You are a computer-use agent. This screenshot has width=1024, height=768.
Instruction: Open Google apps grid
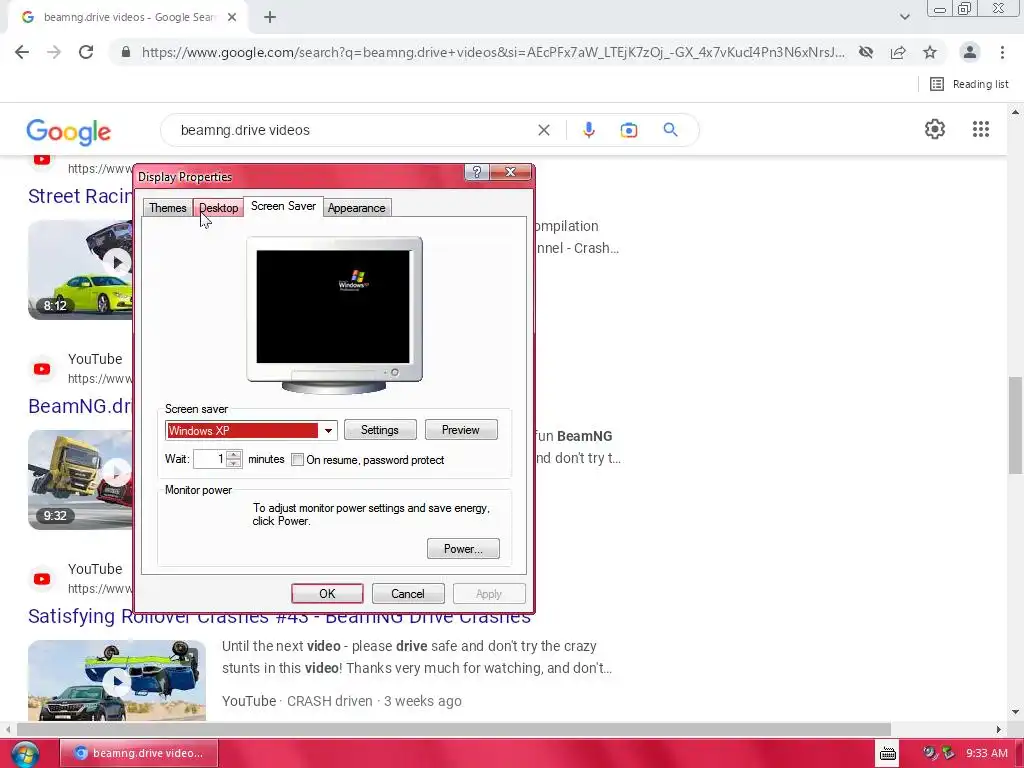981,129
